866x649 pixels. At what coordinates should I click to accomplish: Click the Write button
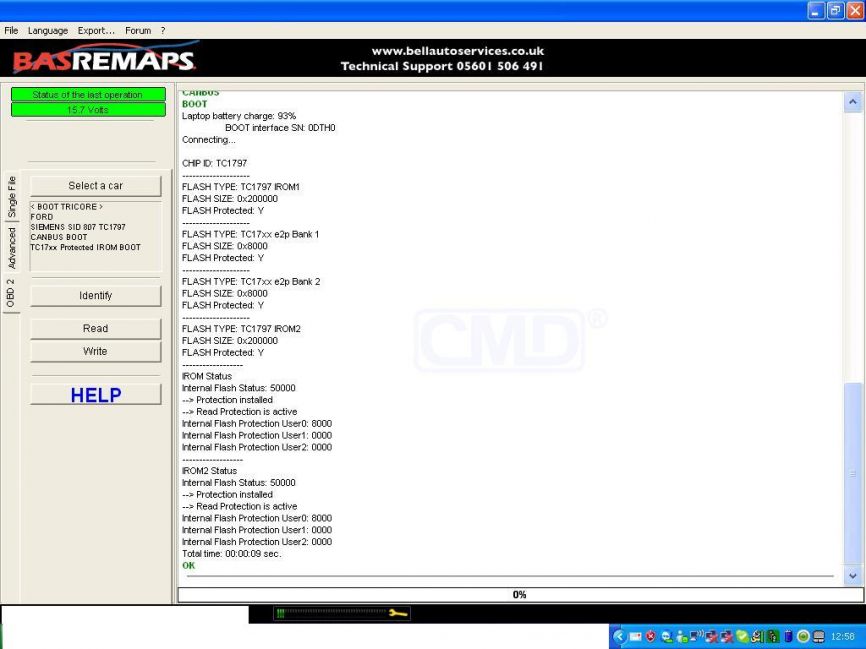(96, 351)
